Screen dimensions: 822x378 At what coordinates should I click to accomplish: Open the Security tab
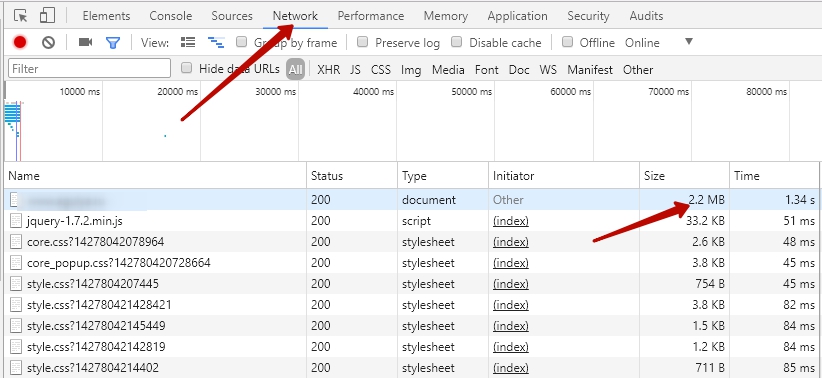[588, 16]
